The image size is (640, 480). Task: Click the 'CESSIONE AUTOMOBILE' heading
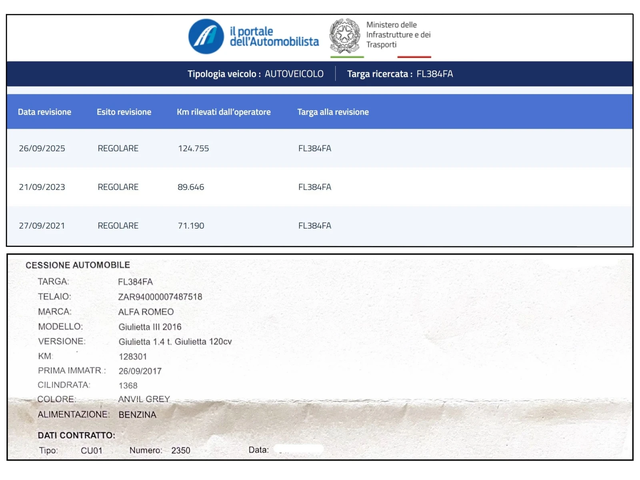(x=77, y=265)
